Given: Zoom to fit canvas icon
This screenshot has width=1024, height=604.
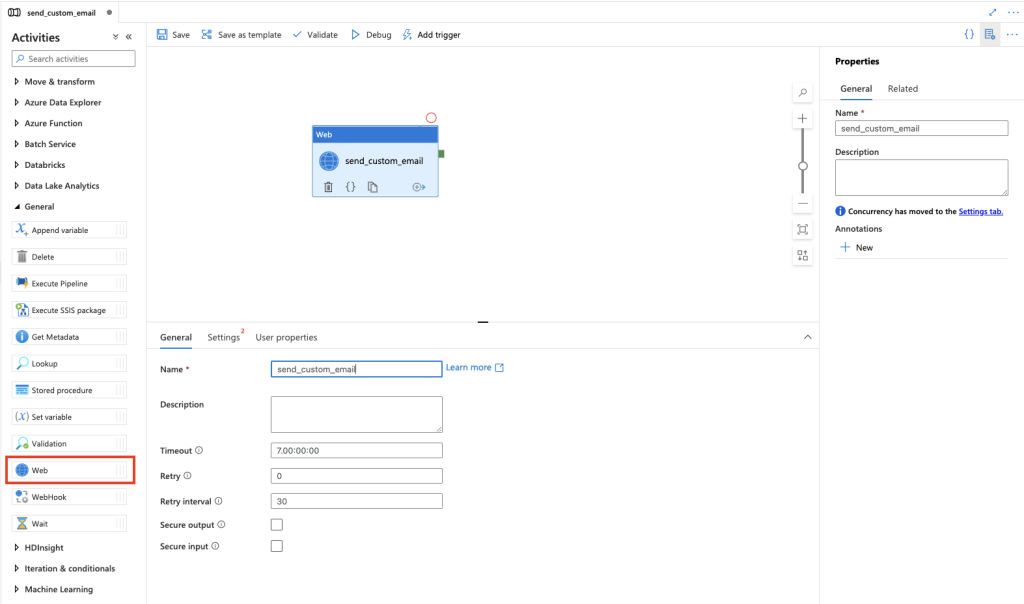Looking at the screenshot, I should (802, 230).
